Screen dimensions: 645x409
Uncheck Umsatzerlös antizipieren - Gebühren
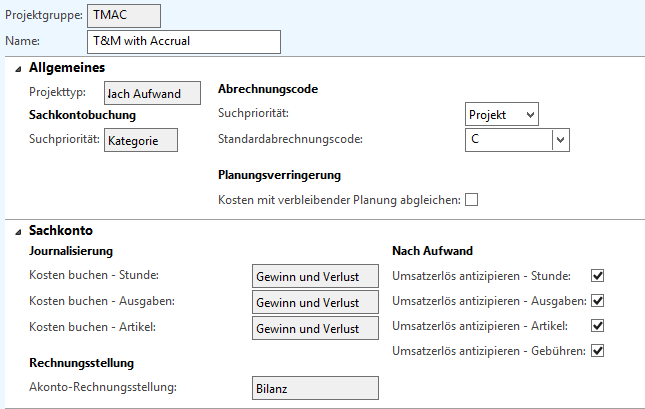click(598, 350)
